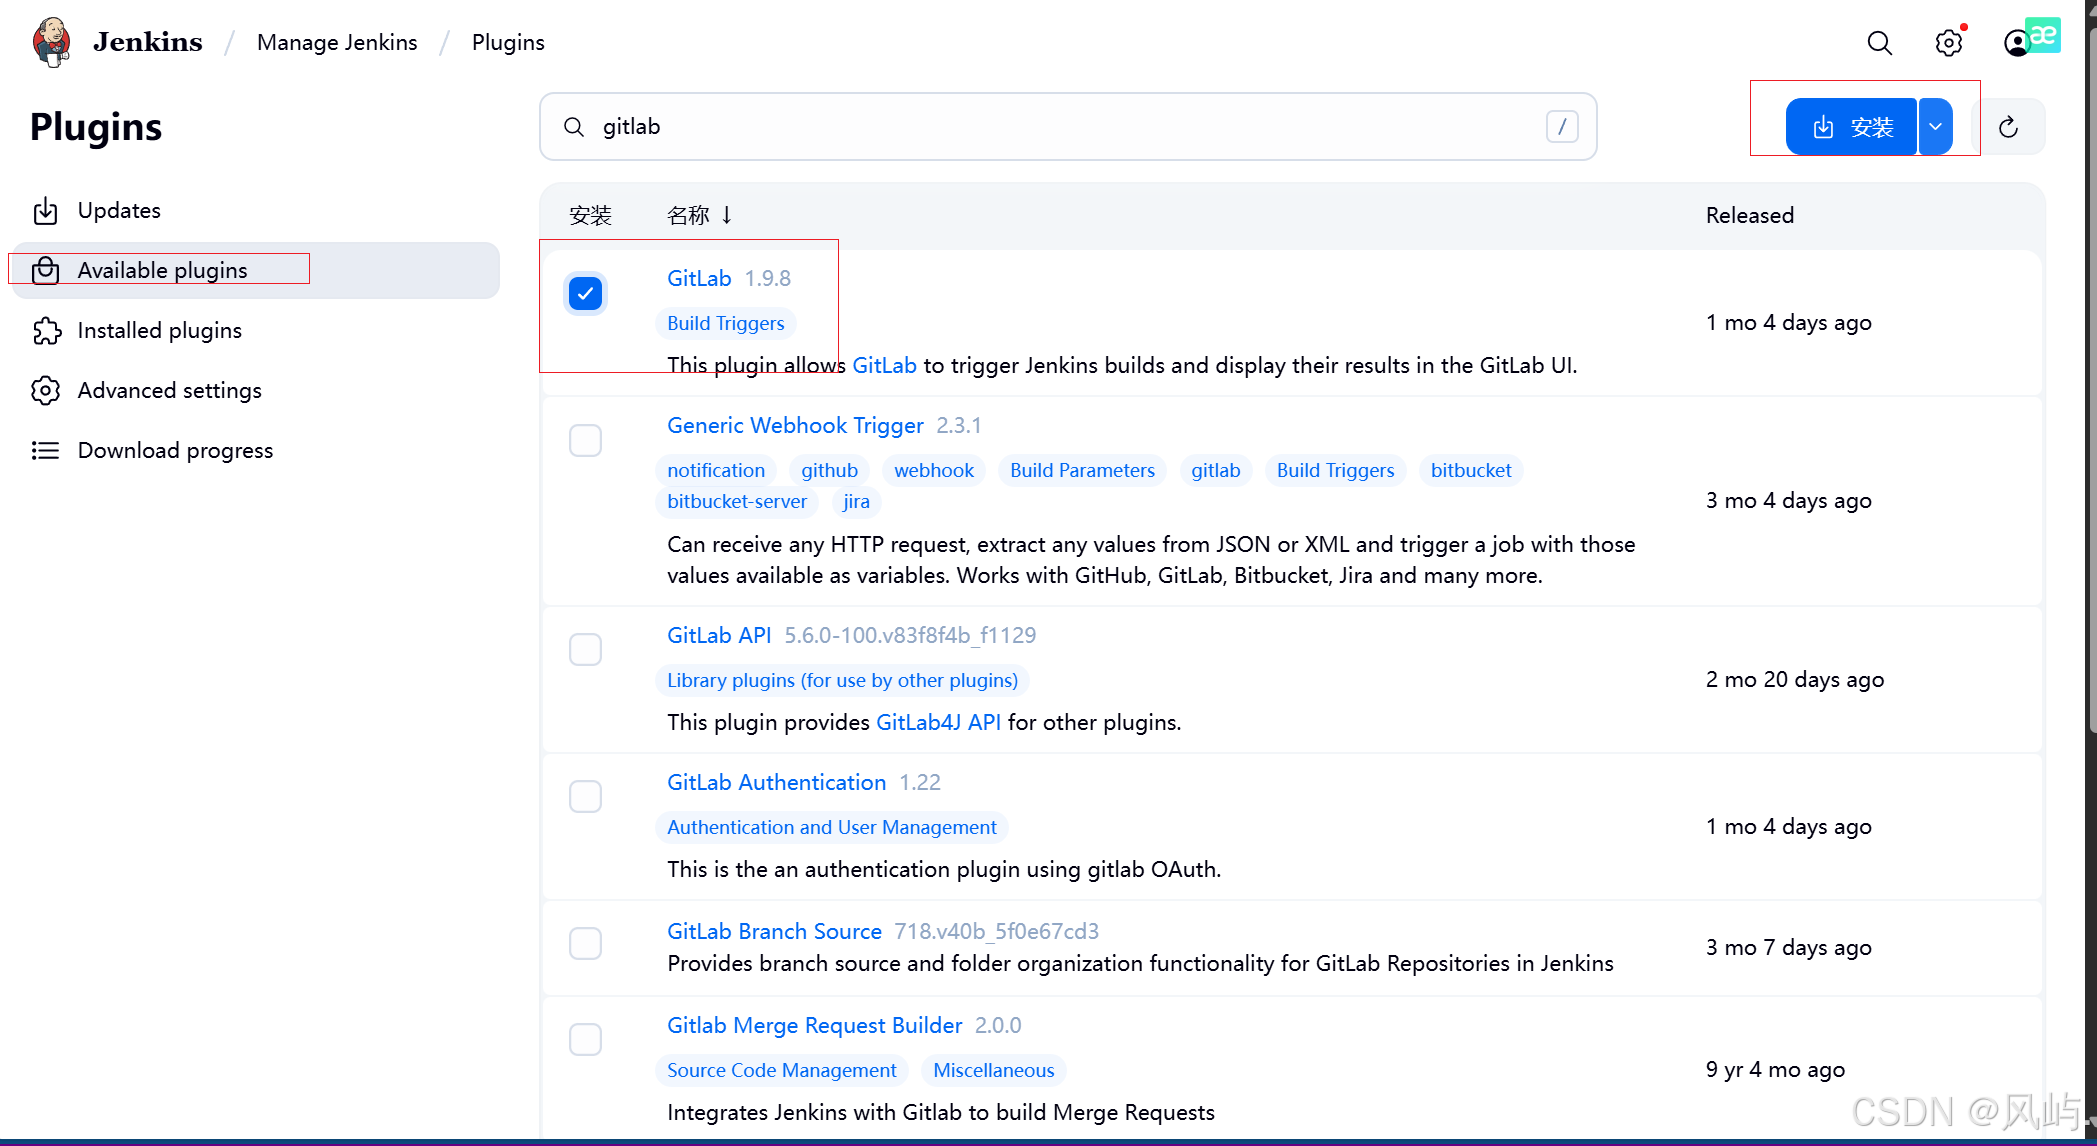The height and width of the screenshot is (1146, 2097).
Task: Select Available plugins menu item
Action: [162, 271]
